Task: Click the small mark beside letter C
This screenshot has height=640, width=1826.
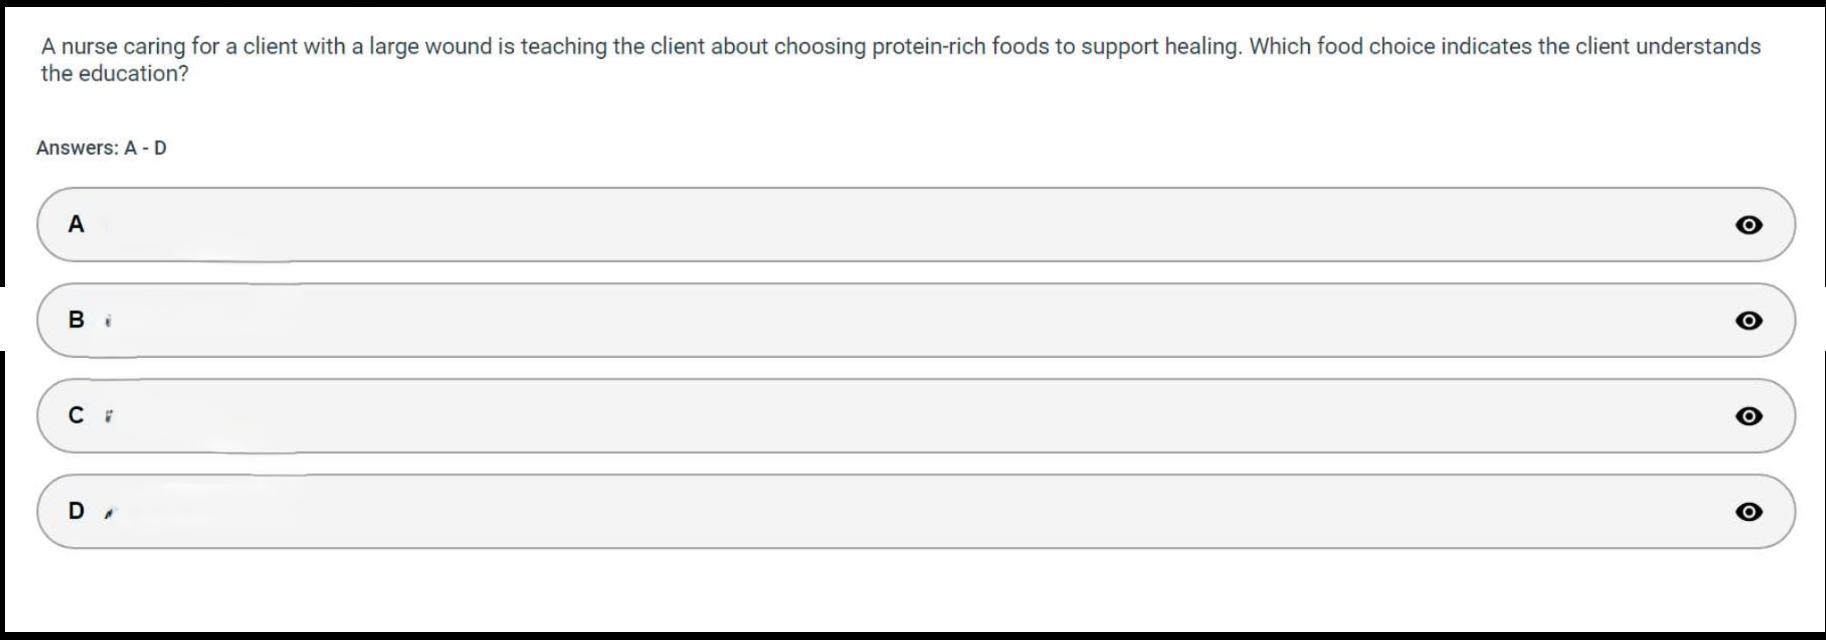Action: coord(108,416)
